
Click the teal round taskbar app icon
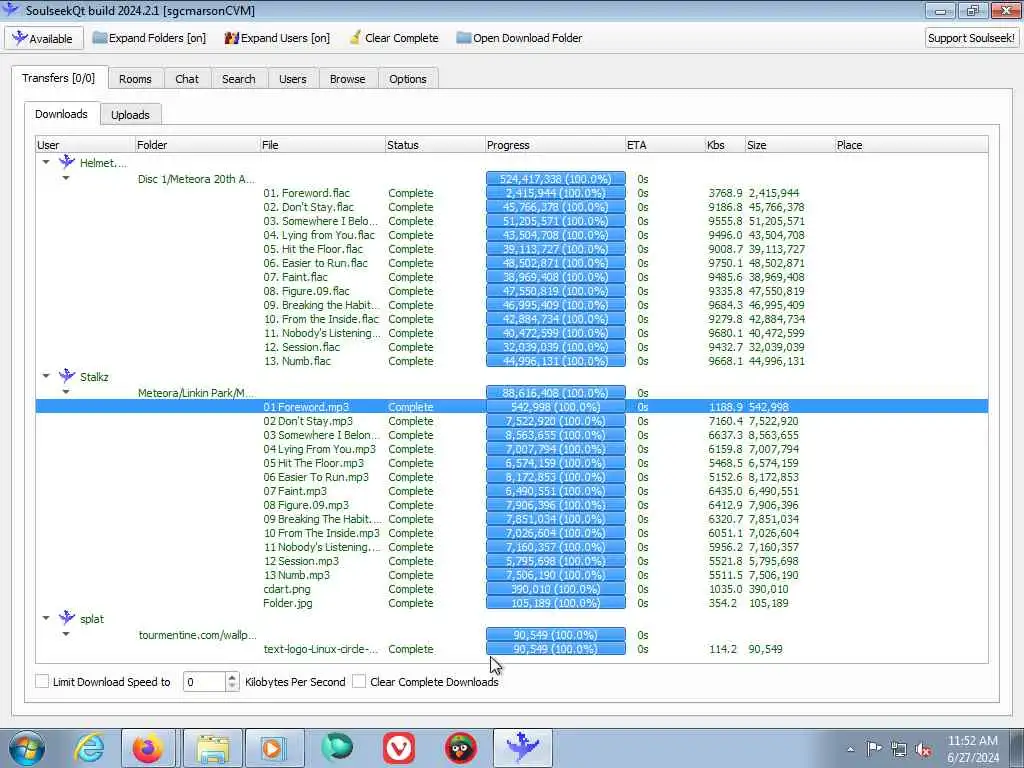tap(337, 748)
